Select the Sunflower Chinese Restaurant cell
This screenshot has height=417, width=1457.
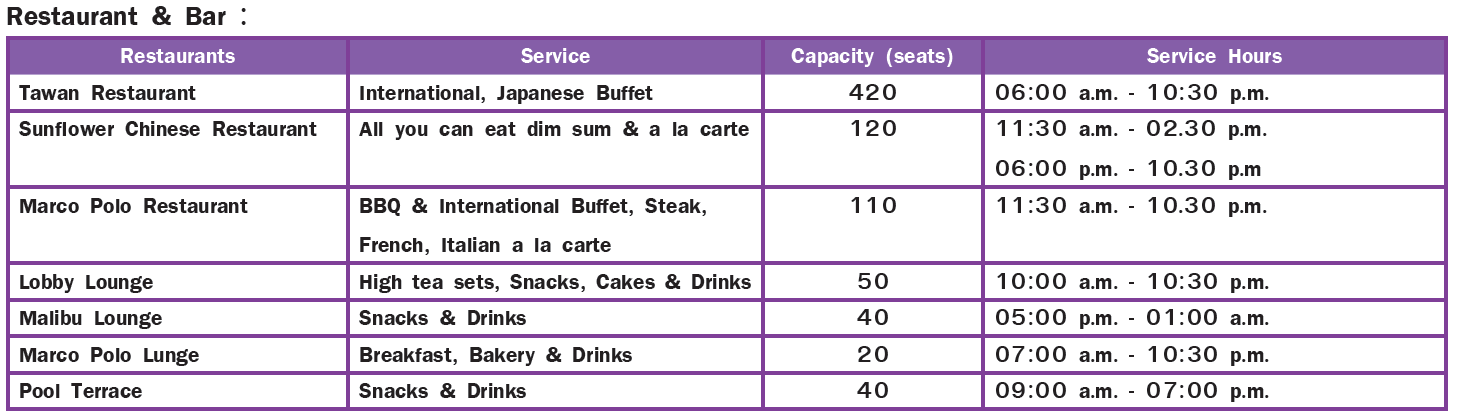coord(168,129)
